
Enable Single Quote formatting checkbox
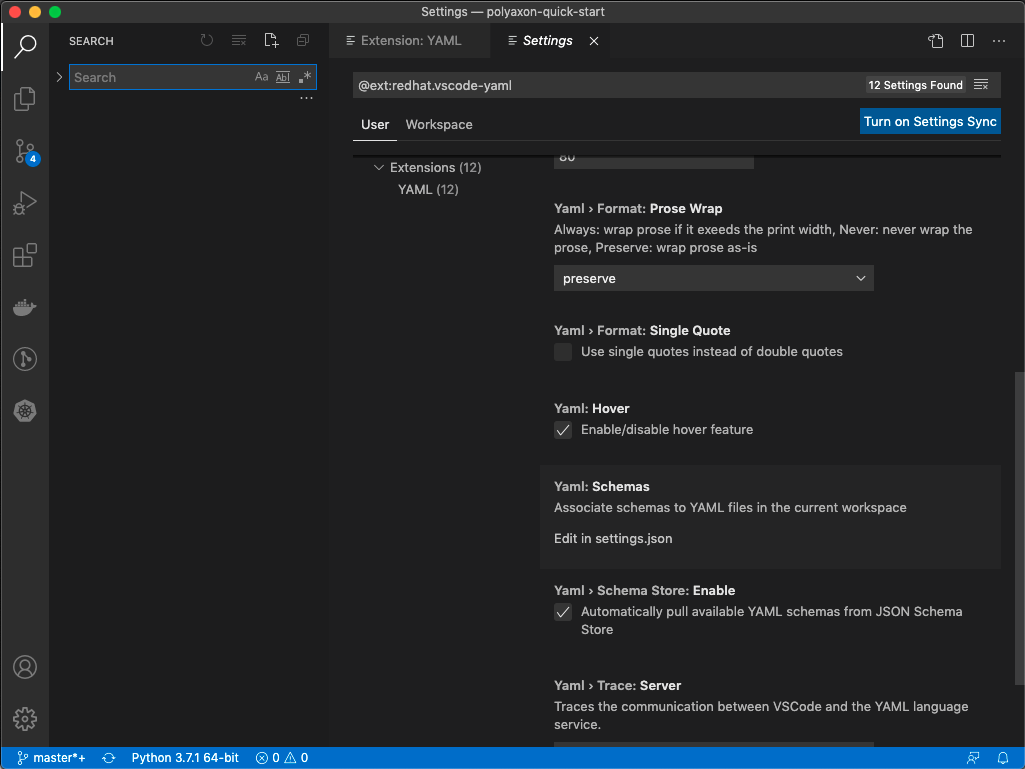(x=563, y=352)
